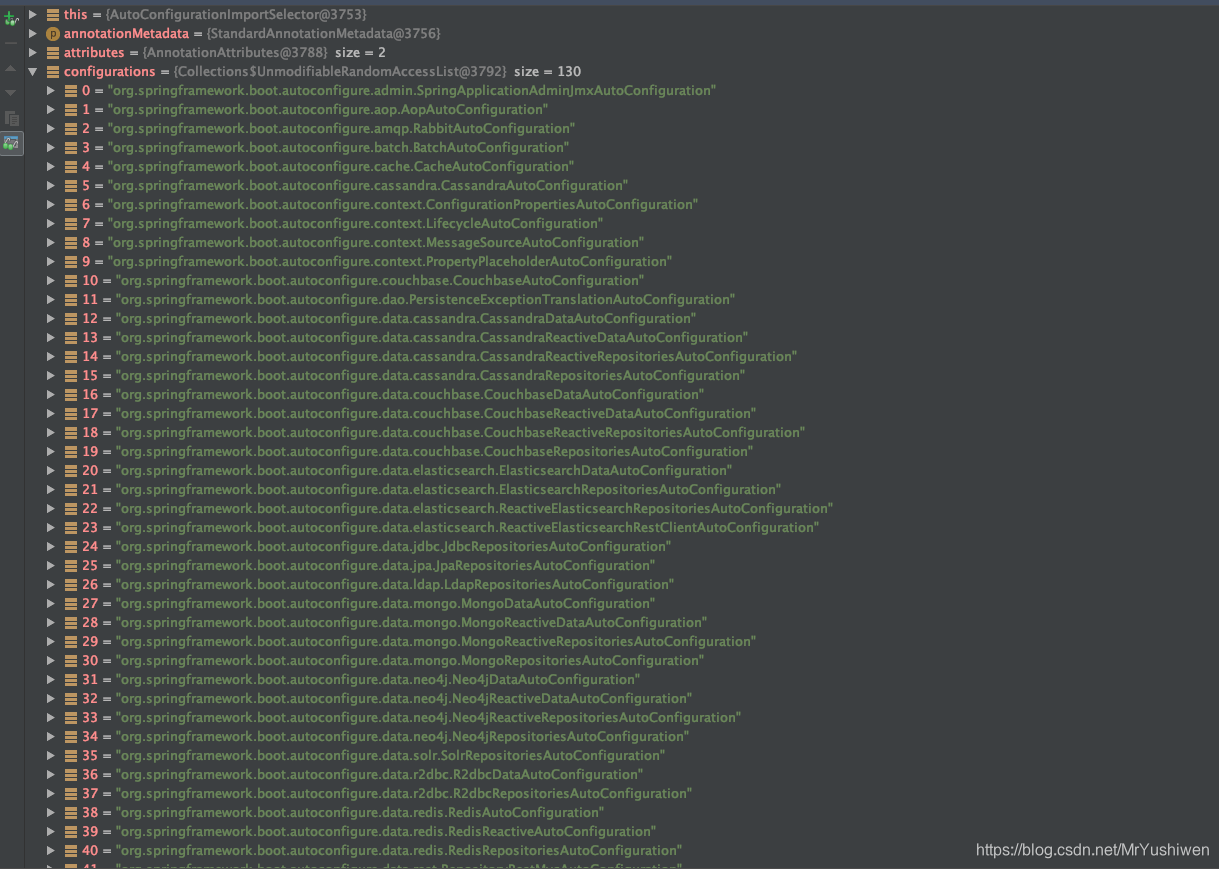This screenshot has height=869, width=1219.
Task: Select the jpa.JpaRepositoriesAutoConfiguration string
Action: pos(385,566)
